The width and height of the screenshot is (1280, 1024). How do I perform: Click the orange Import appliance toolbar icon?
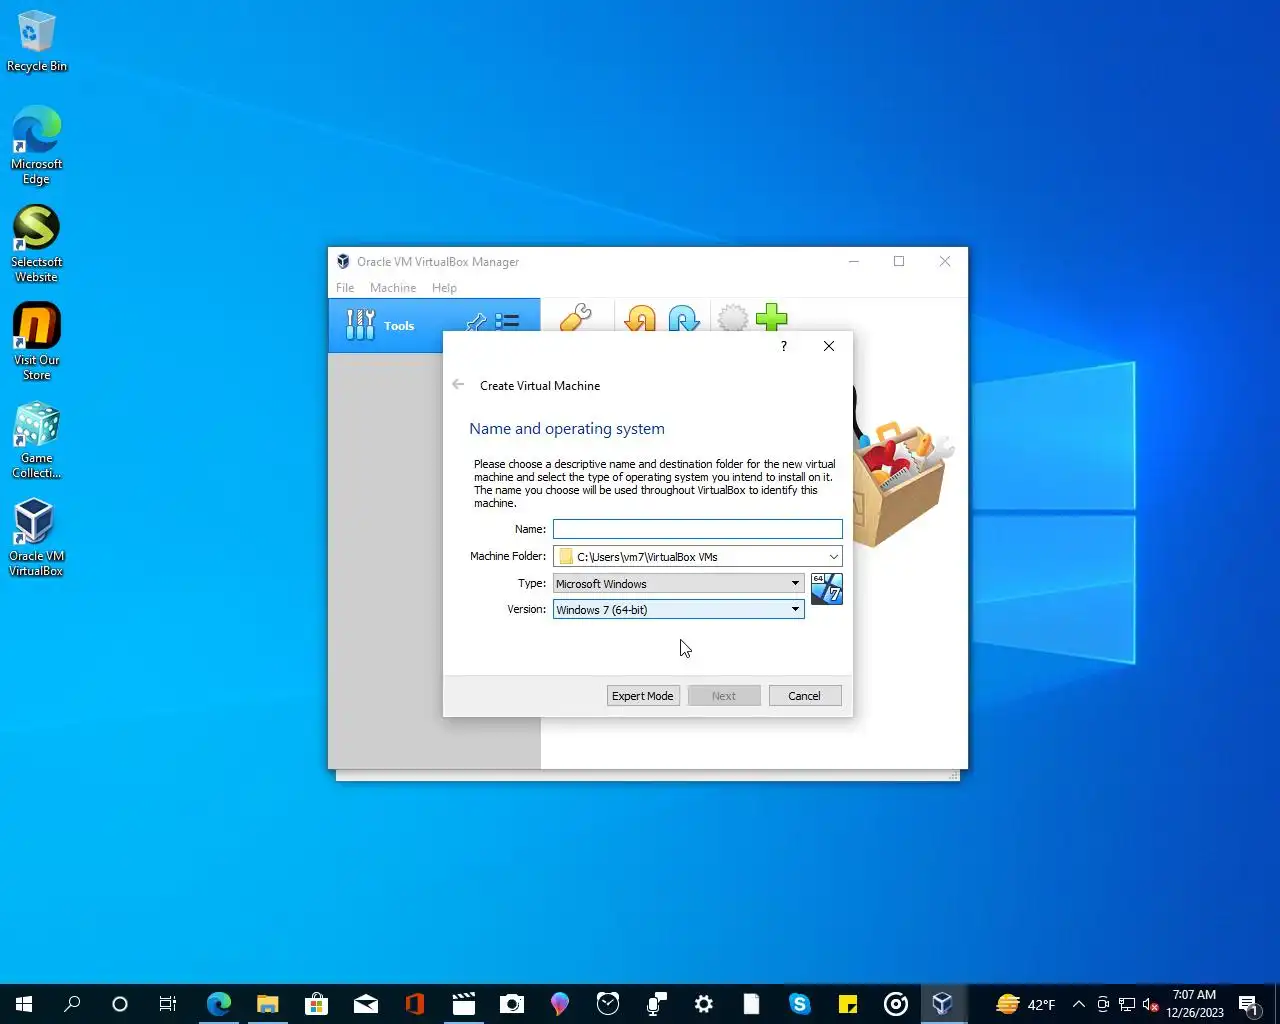(640, 319)
